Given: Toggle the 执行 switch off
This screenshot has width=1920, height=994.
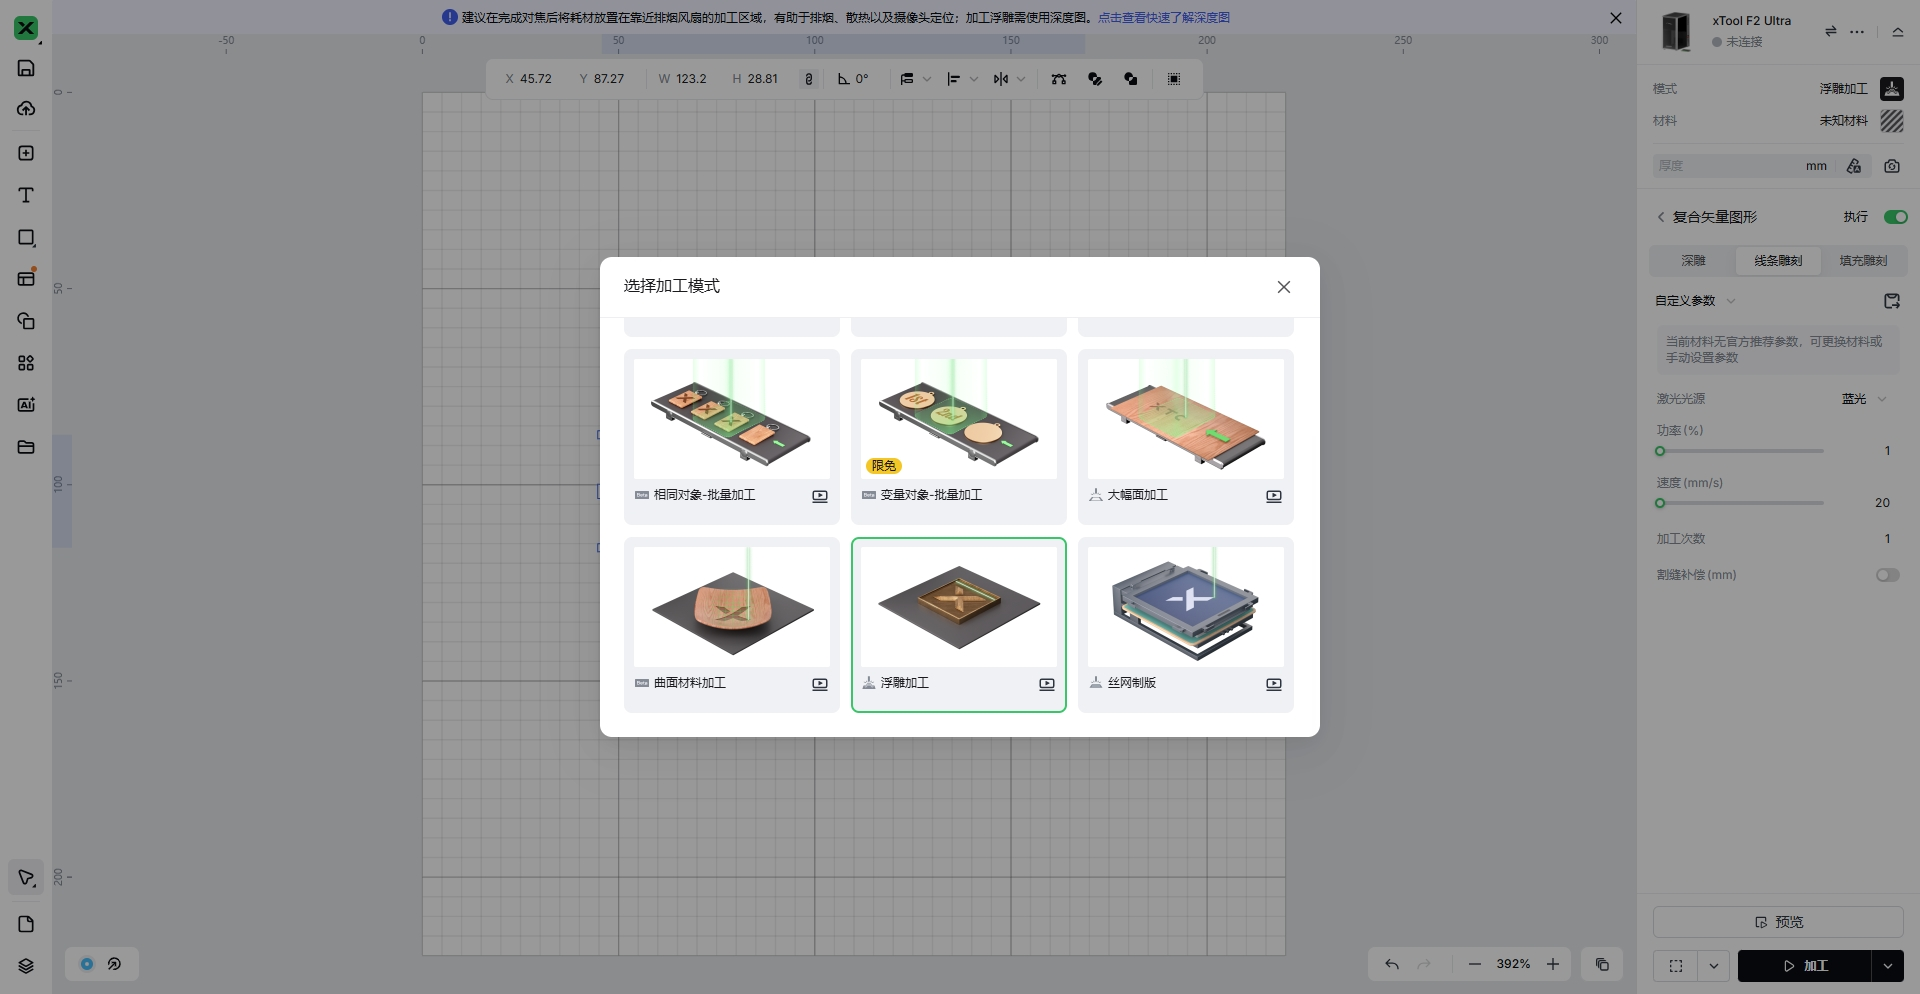Looking at the screenshot, I should (x=1895, y=217).
